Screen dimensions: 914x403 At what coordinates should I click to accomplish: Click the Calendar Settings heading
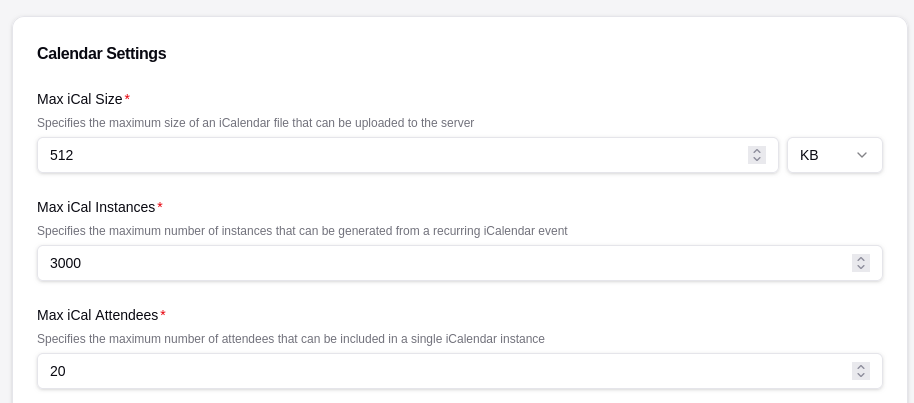pyautogui.click(x=101, y=54)
